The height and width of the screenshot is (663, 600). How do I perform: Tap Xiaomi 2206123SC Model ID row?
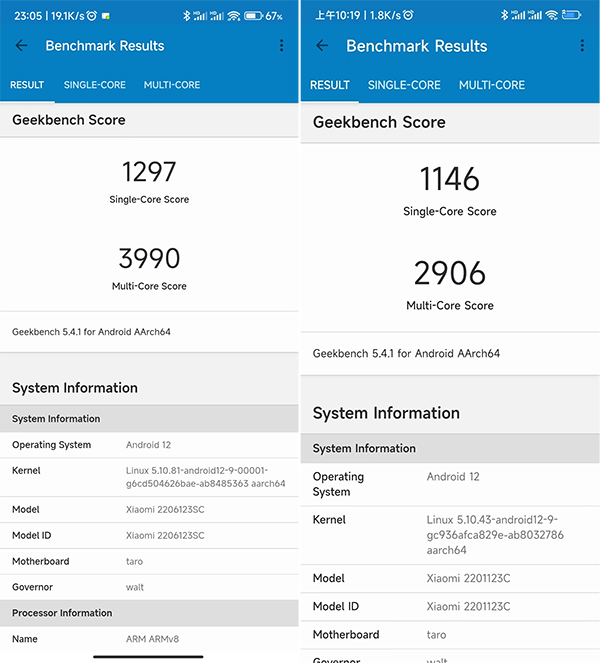pos(150,535)
